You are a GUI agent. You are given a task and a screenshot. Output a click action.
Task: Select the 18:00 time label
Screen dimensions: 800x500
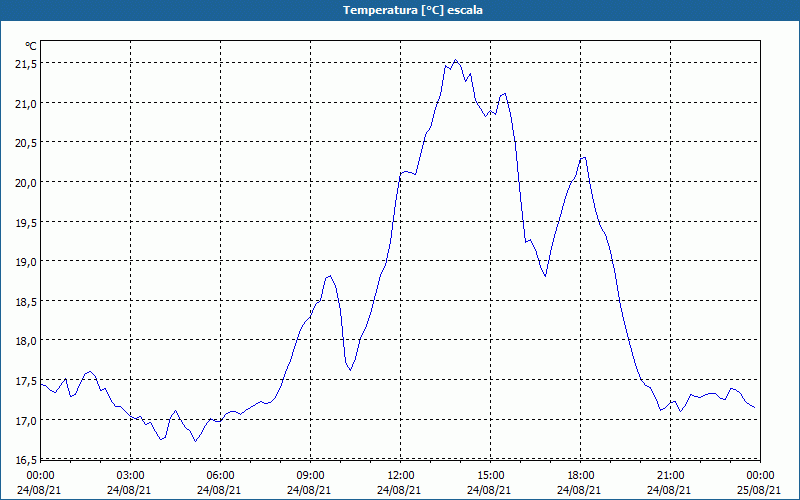coord(581,476)
